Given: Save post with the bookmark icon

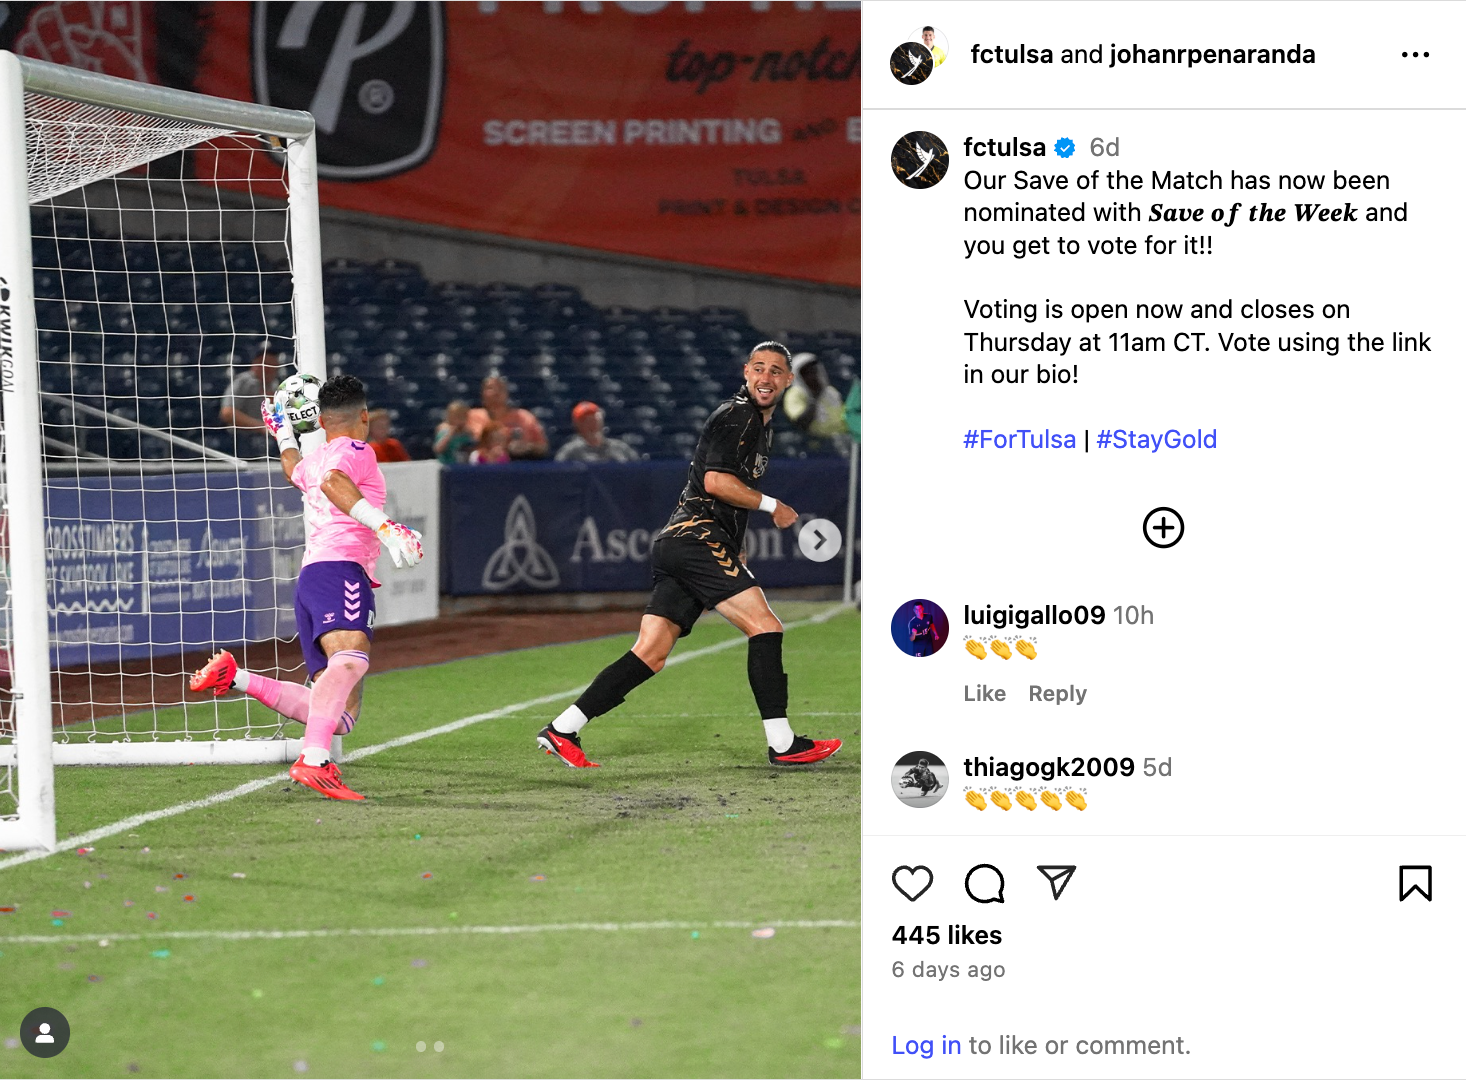Looking at the screenshot, I should click(1415, 883).
